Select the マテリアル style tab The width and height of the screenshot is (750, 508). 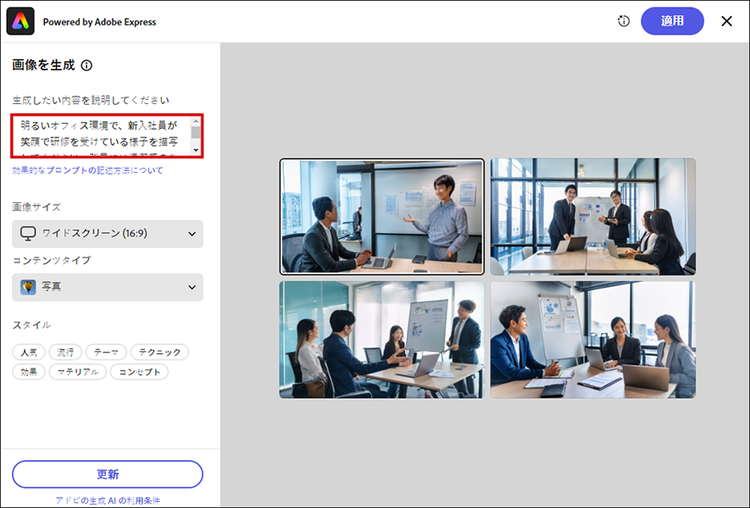76,372
